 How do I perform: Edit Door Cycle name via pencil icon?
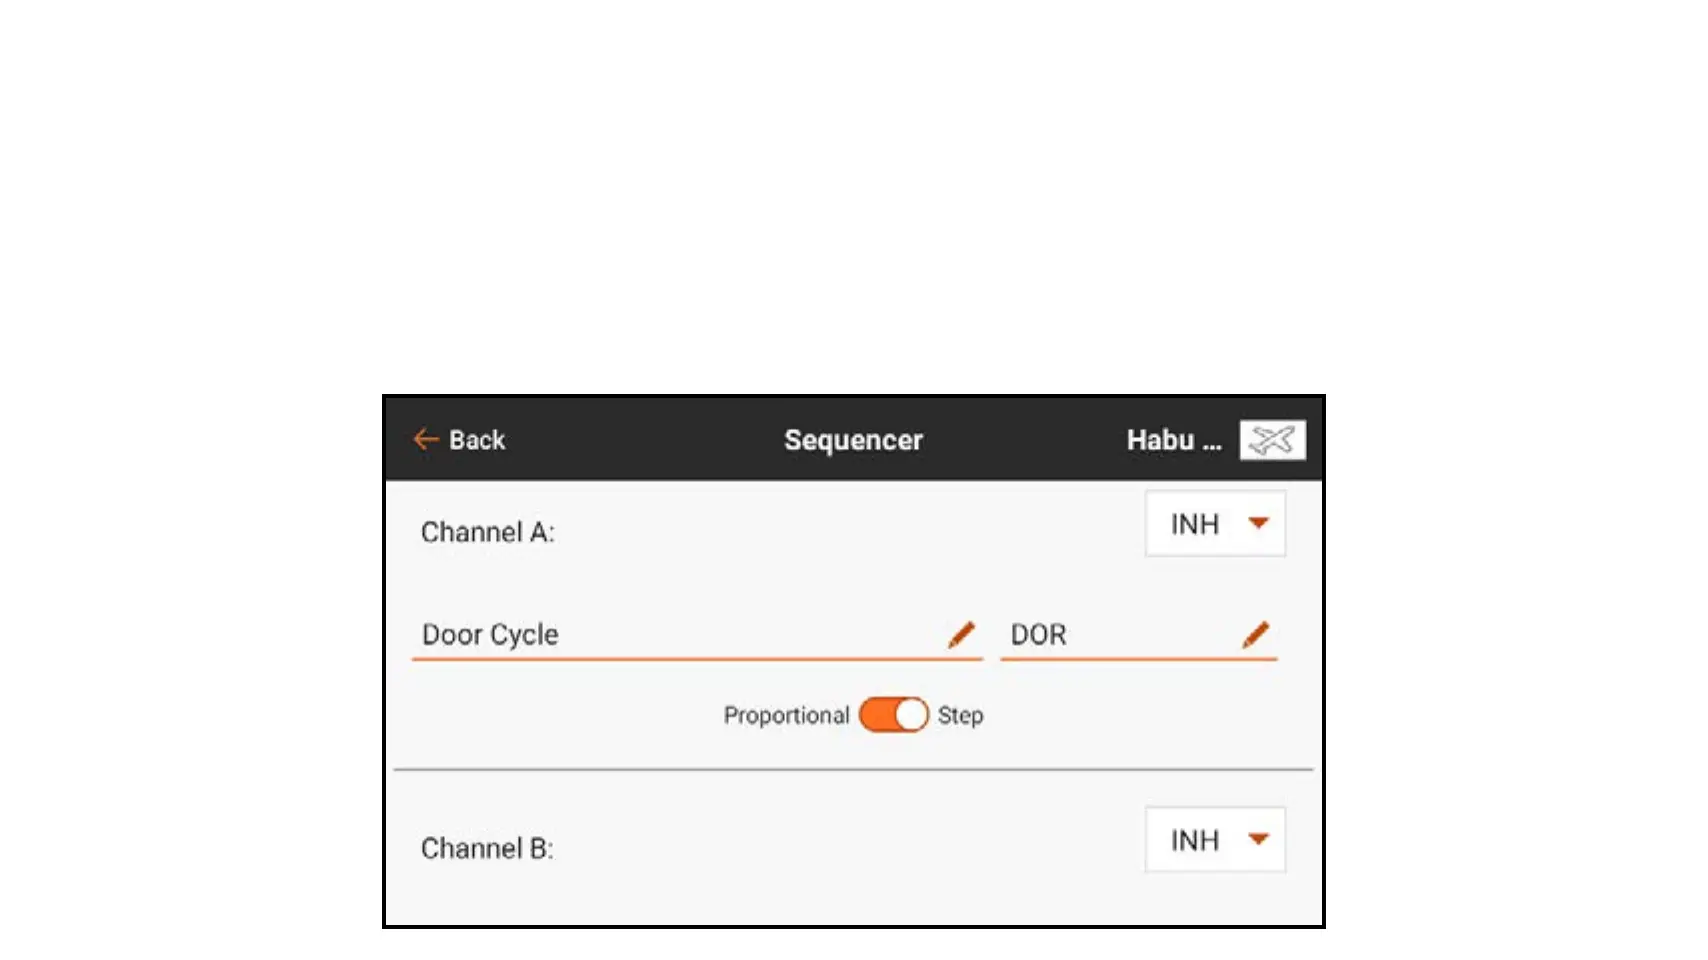pyautogui.click(x=961, y=634)
